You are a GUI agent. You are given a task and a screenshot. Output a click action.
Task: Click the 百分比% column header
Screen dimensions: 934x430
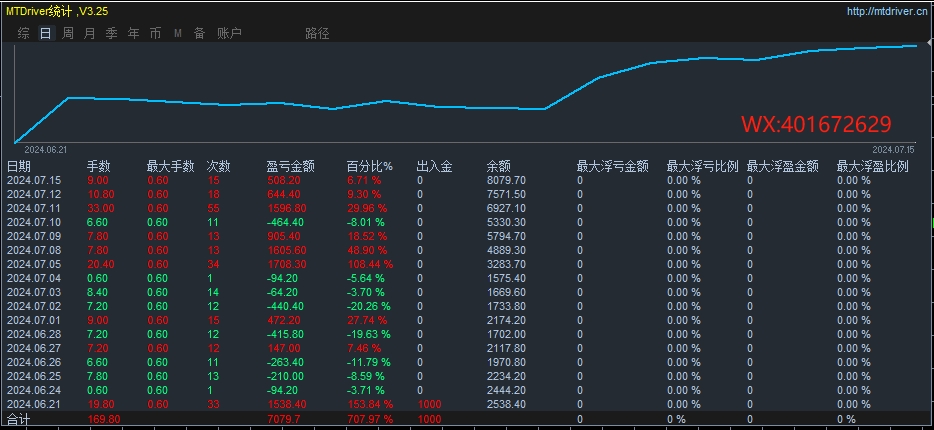click(370, 167)
